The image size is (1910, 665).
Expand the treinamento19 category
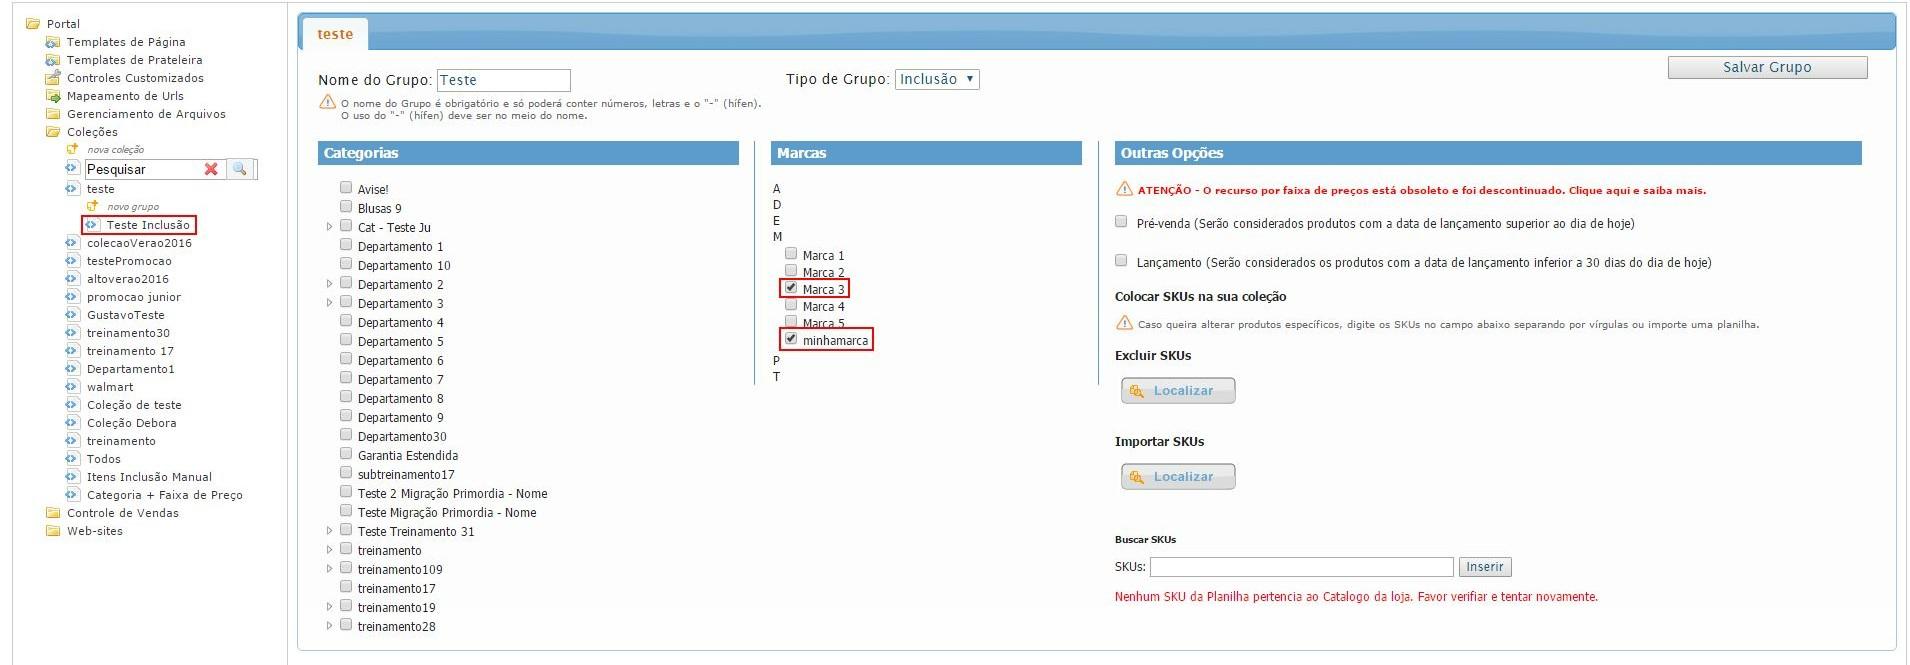329,607
